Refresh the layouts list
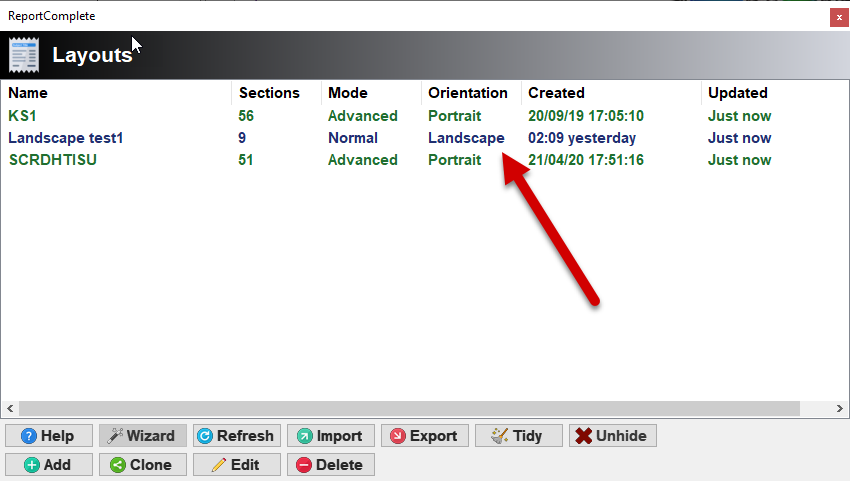The height and width of the screenshot is (481, 850). 237,435
